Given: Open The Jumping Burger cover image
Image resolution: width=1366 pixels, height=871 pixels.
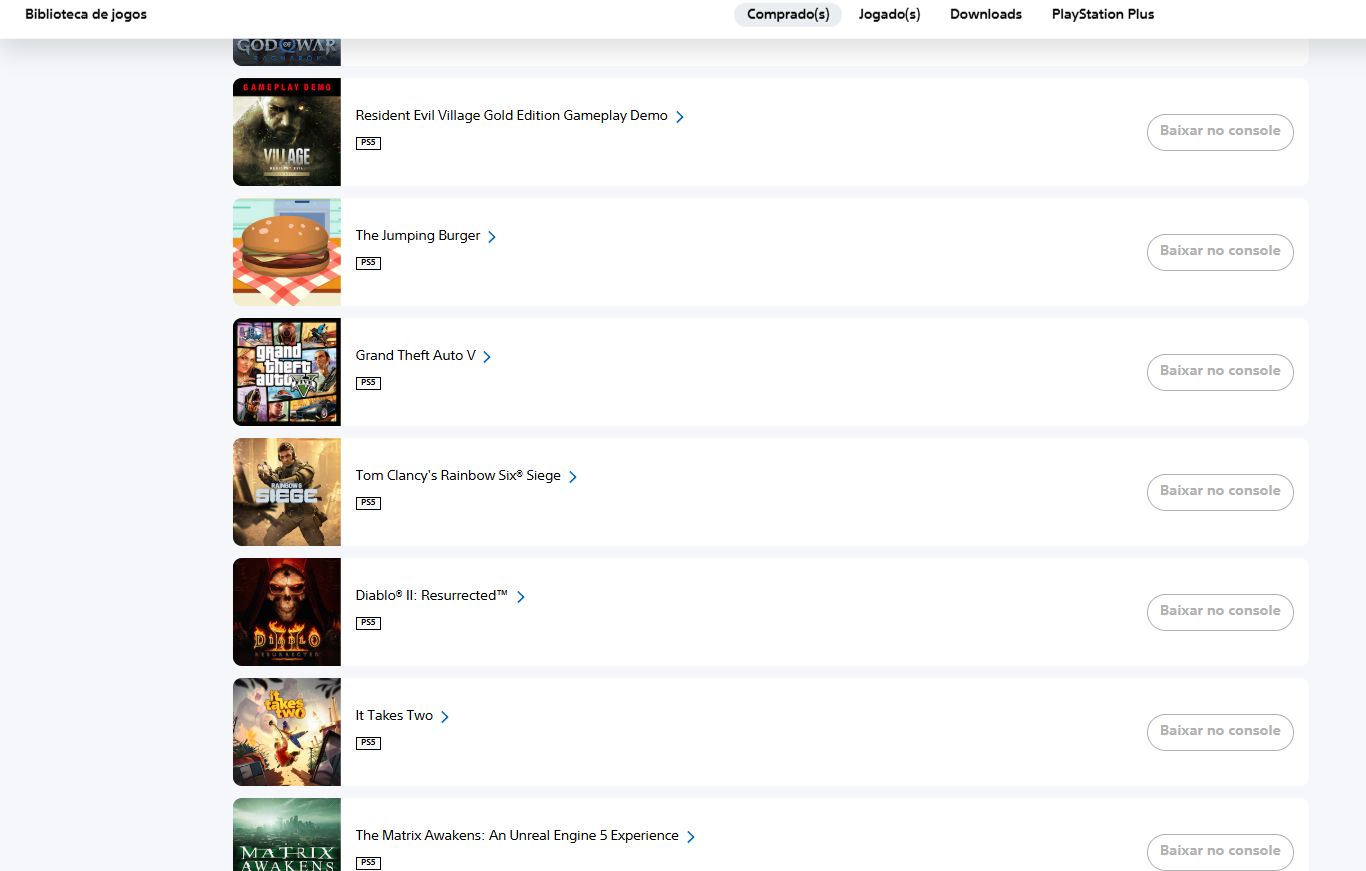Looking at the screenshot, I should pyautogui.click(x=287, y=252).
